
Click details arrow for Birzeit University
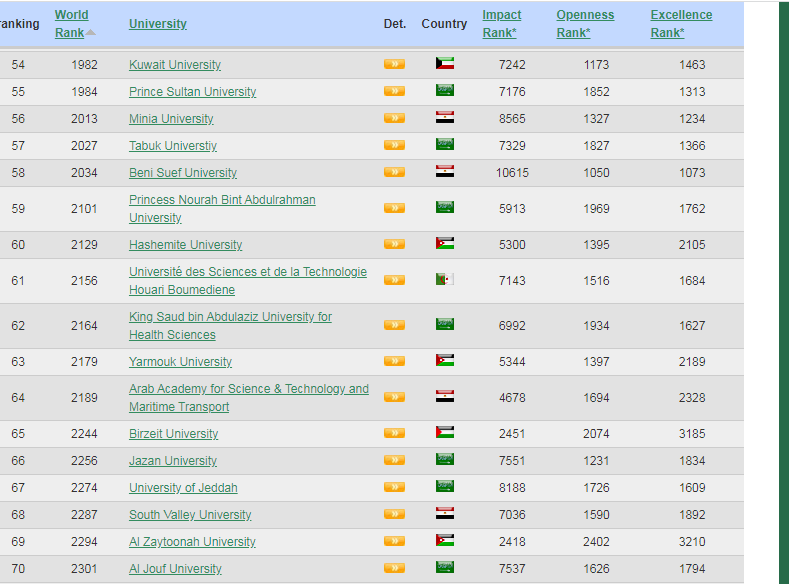coord(394,434)
